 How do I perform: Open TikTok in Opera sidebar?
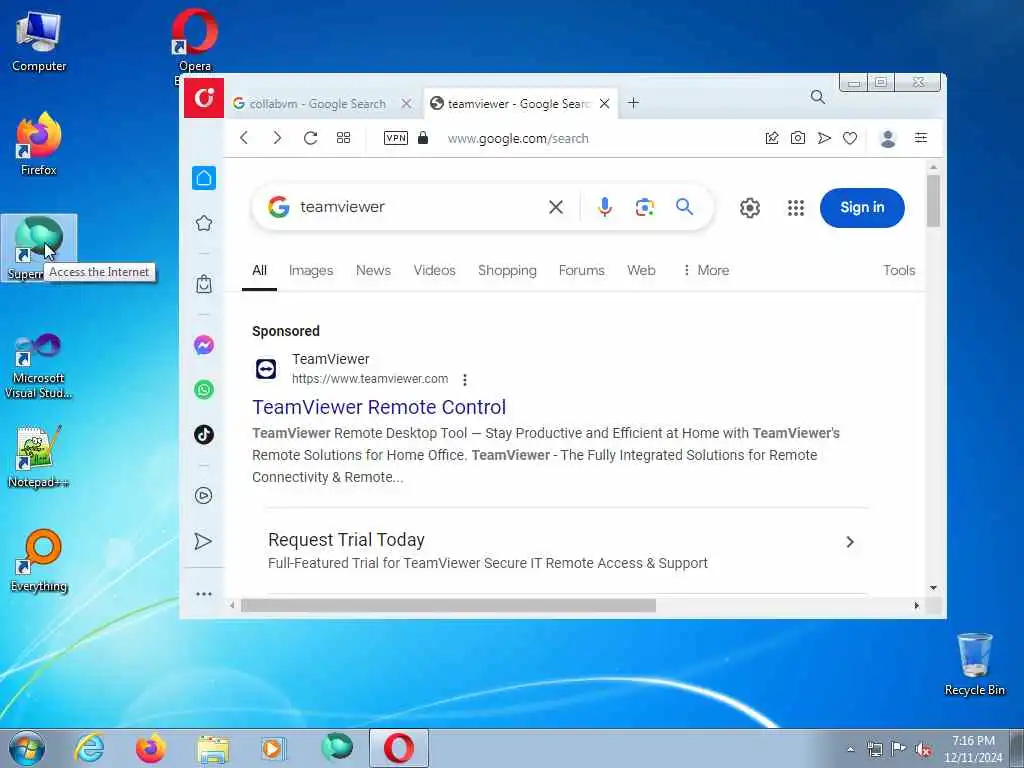tap(204, 434)
